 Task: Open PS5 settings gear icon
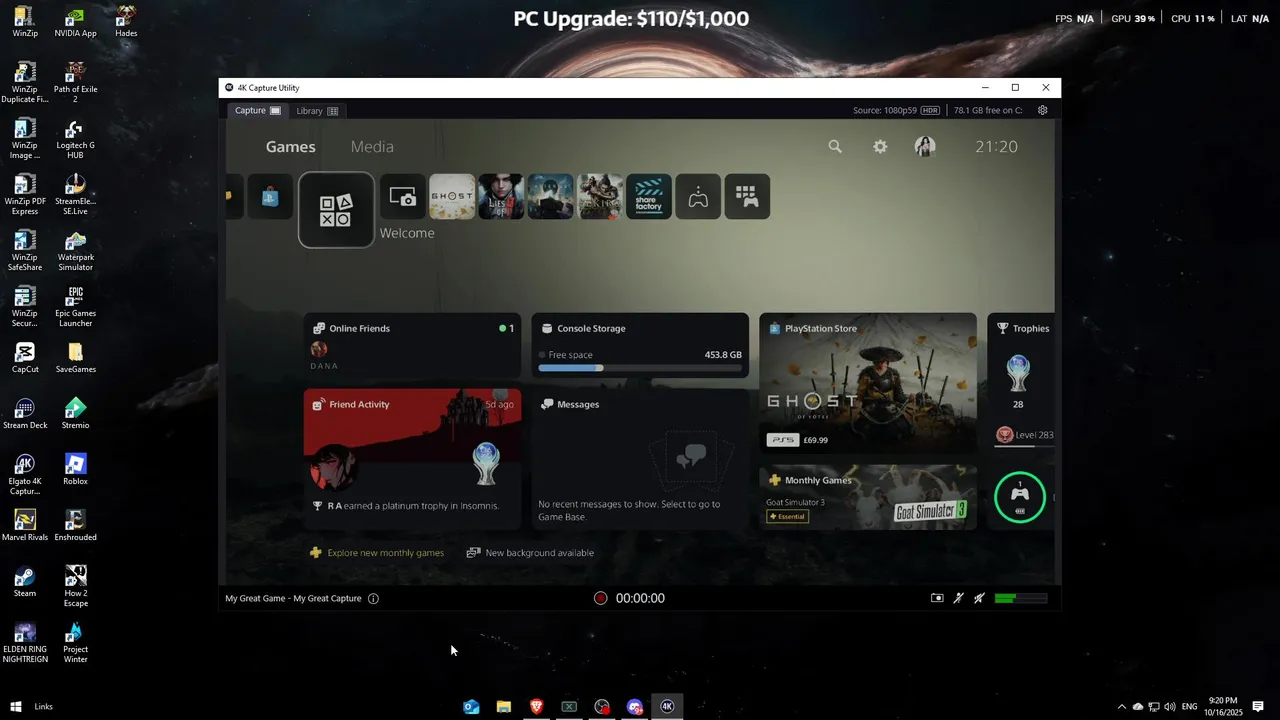(880, 147)
